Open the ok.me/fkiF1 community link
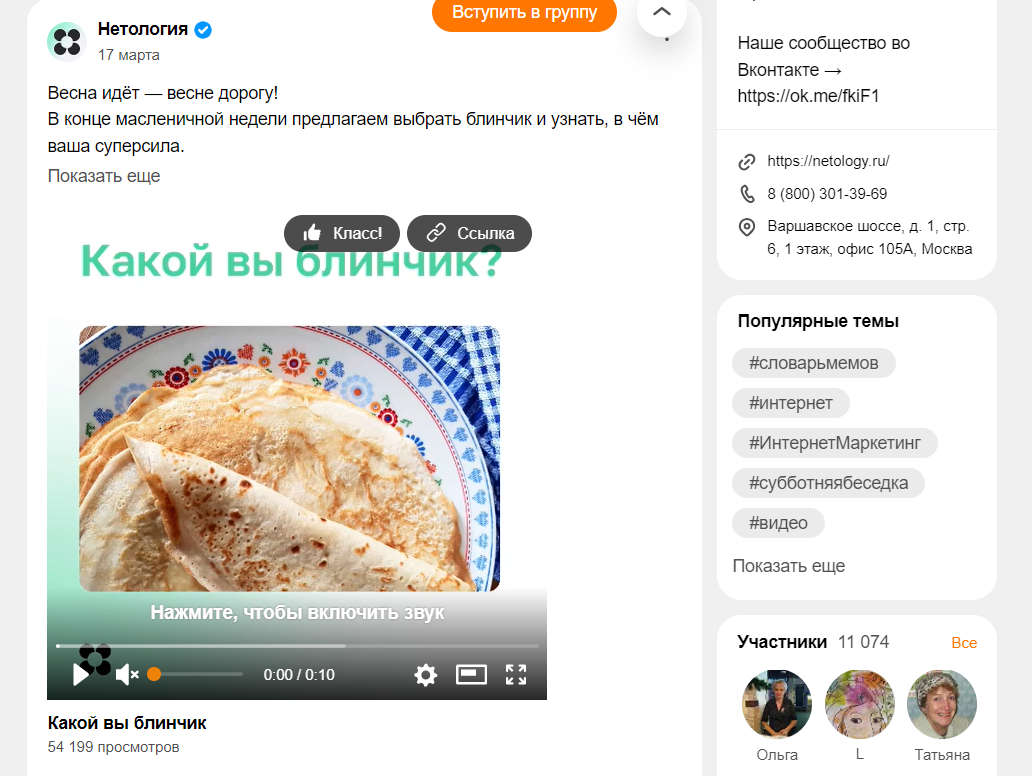This screenshot has width=1032, height=776. coord(808,96)
